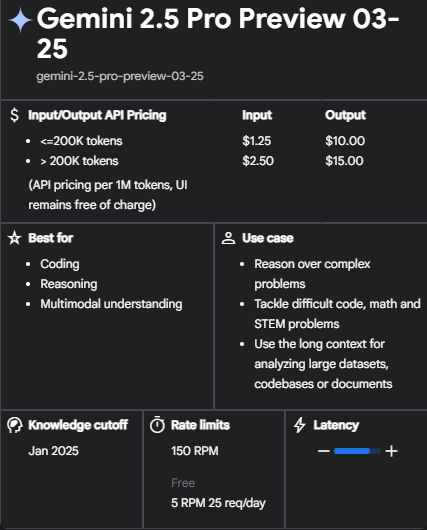Click the Latency lightning bolt icon
The width and height of the screenshot is (427, 530).
pyautogui.click(x=300, y=425)
